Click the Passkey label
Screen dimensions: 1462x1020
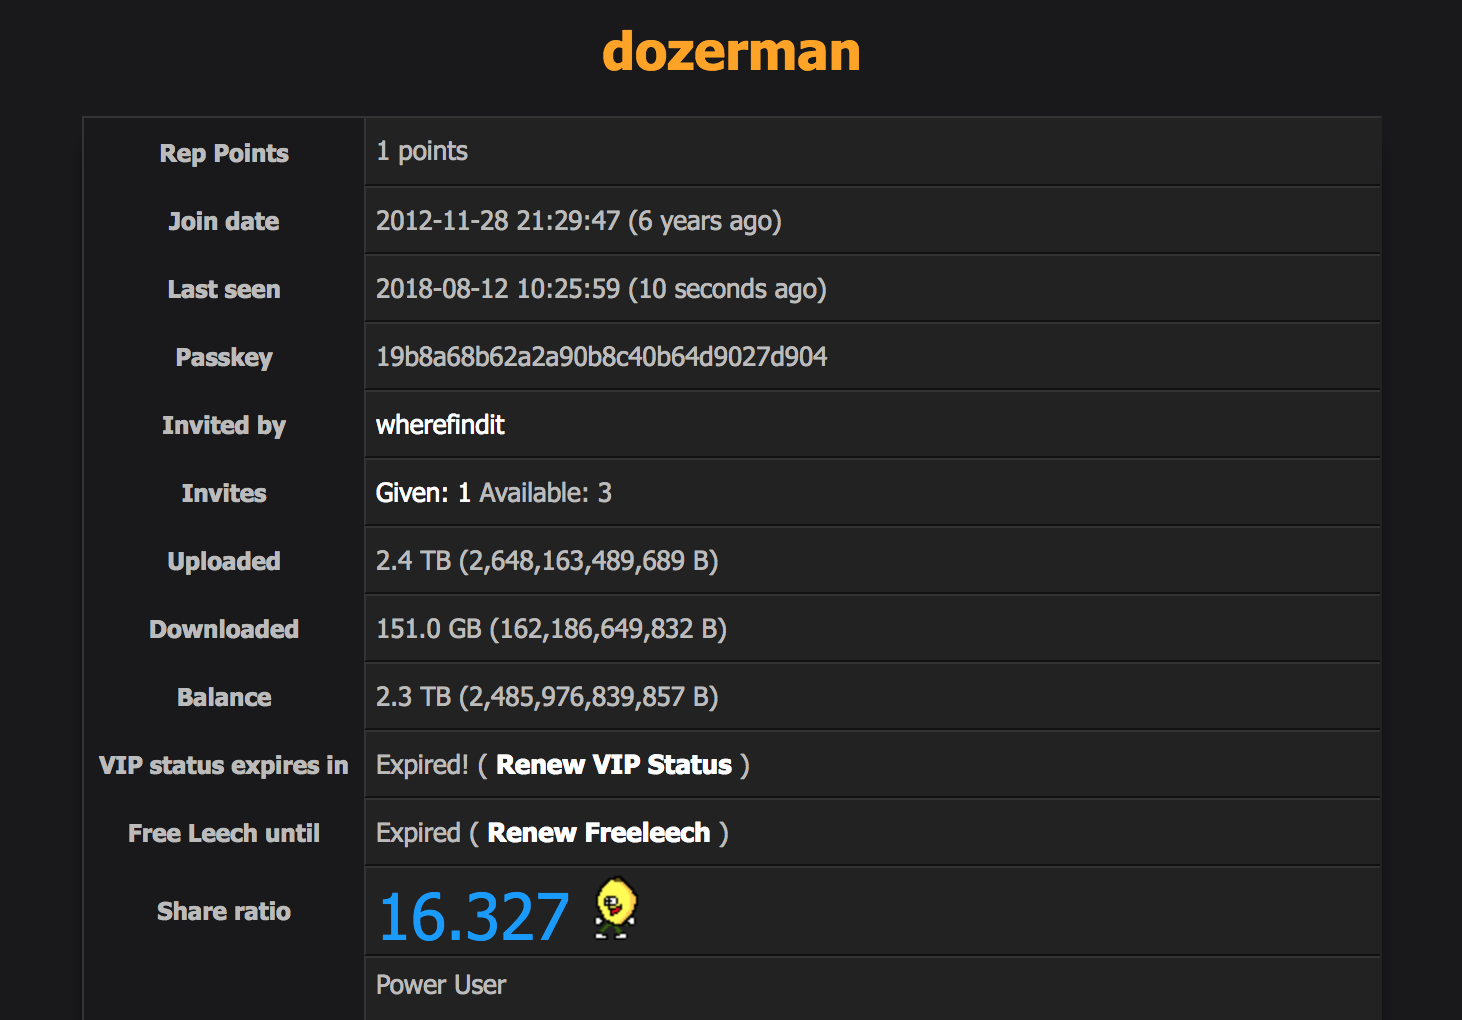click(x=224, y=357)
